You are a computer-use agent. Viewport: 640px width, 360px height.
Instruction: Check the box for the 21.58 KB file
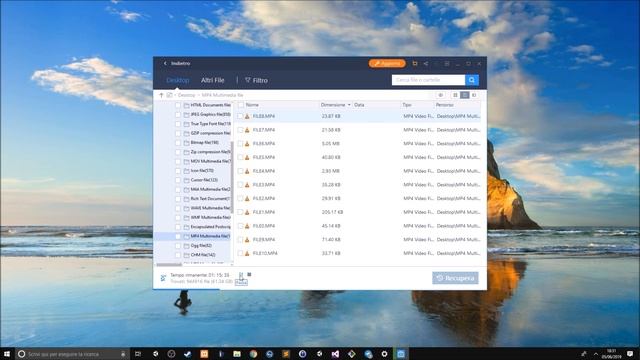pyautogui.click(x=240, y=130)
